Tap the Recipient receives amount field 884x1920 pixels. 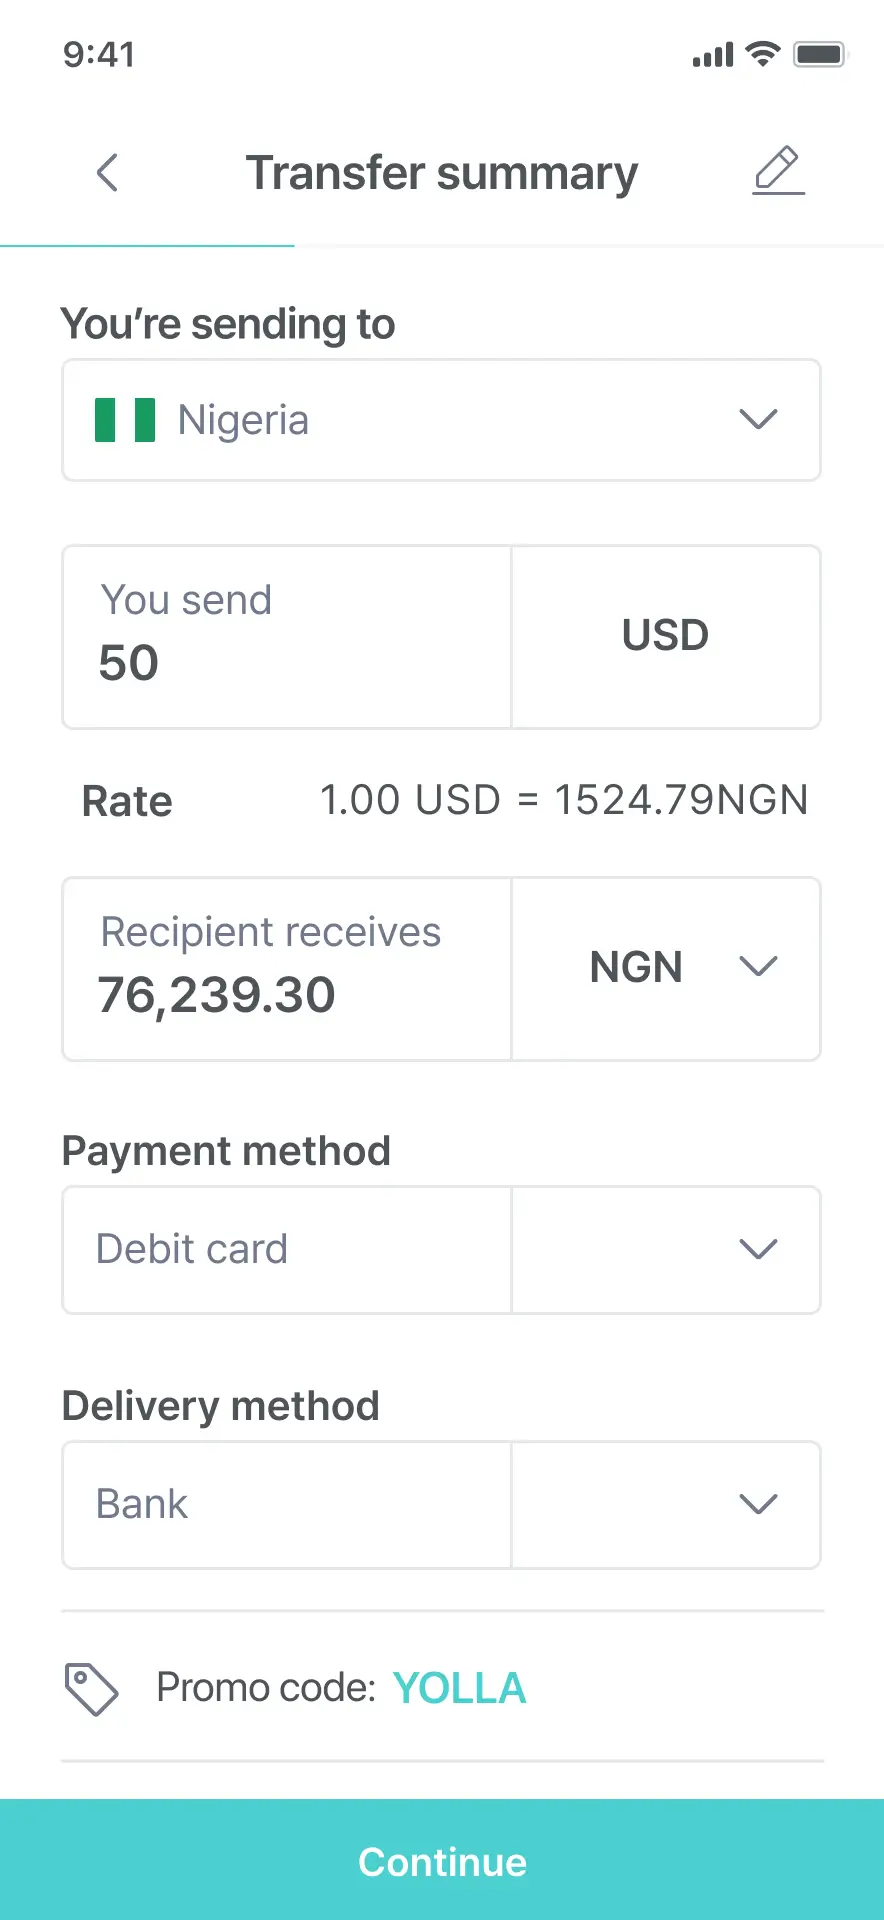click(287, 968)
